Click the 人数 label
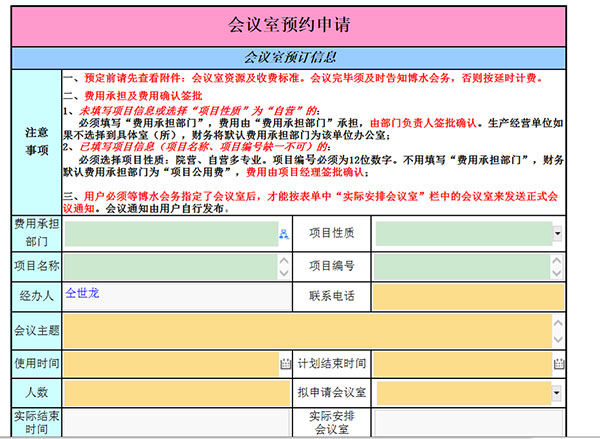The height and width of the screenshot is (439, 600). pos(37,392)
